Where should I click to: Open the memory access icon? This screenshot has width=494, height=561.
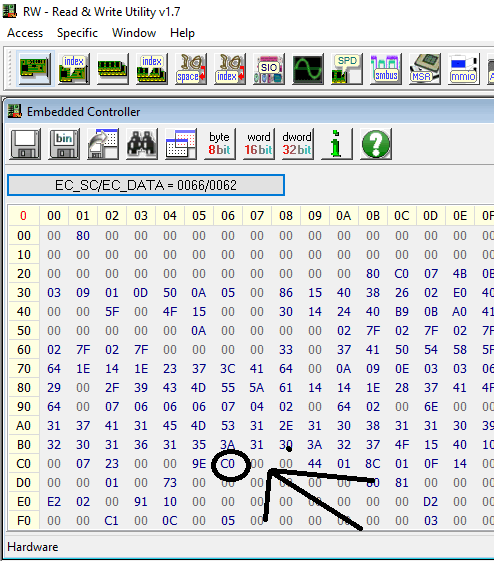pos(113,69)
